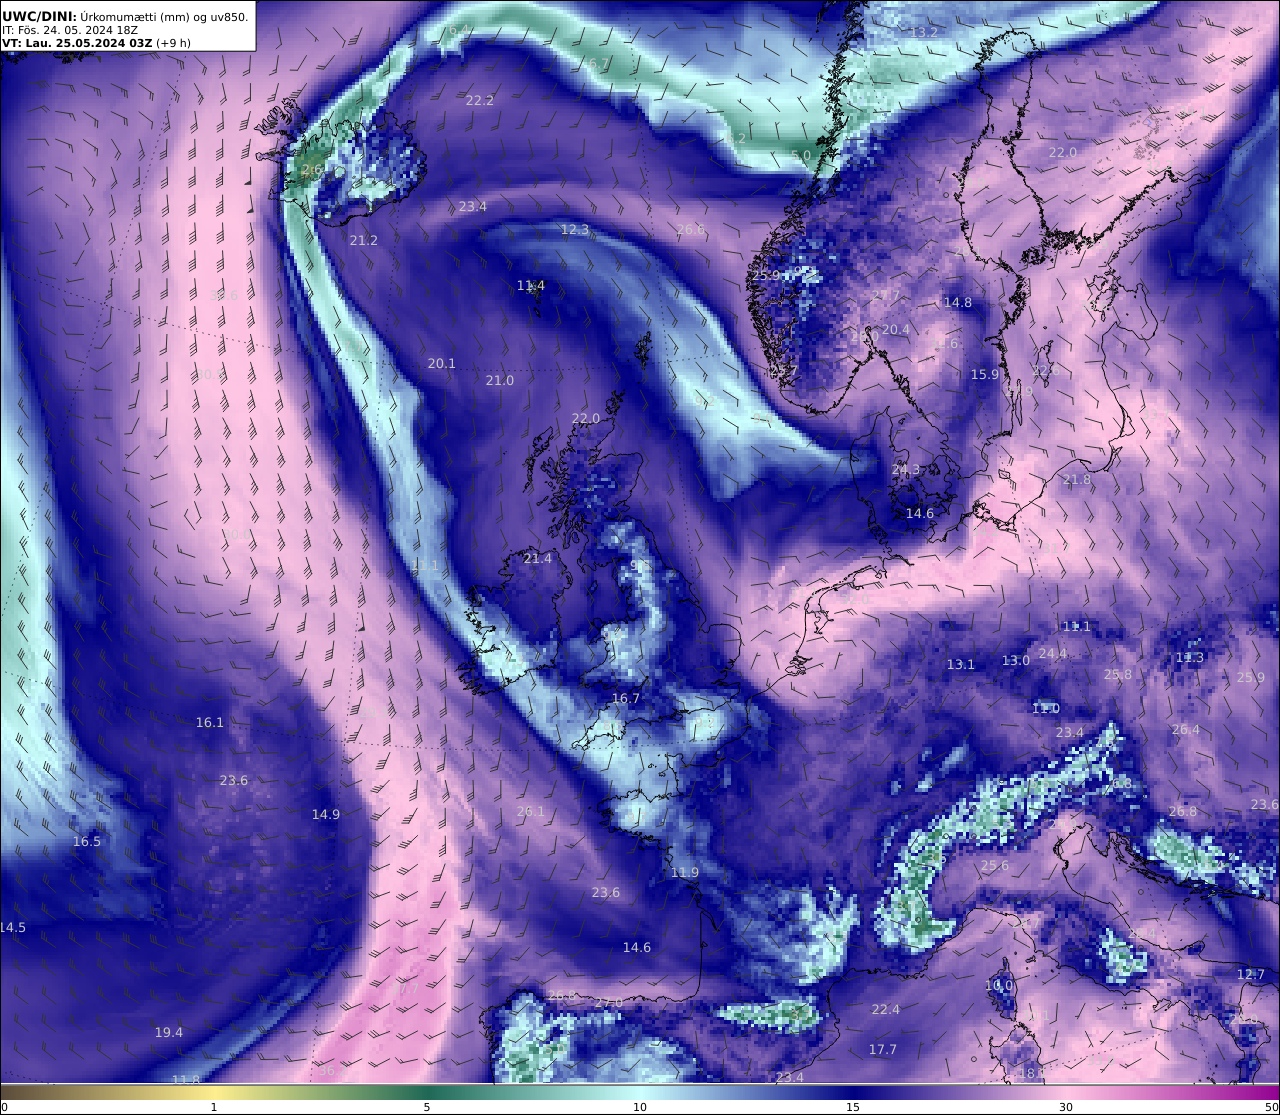
Task: Click the 13.0 value label
Action: click(1016, 661)
